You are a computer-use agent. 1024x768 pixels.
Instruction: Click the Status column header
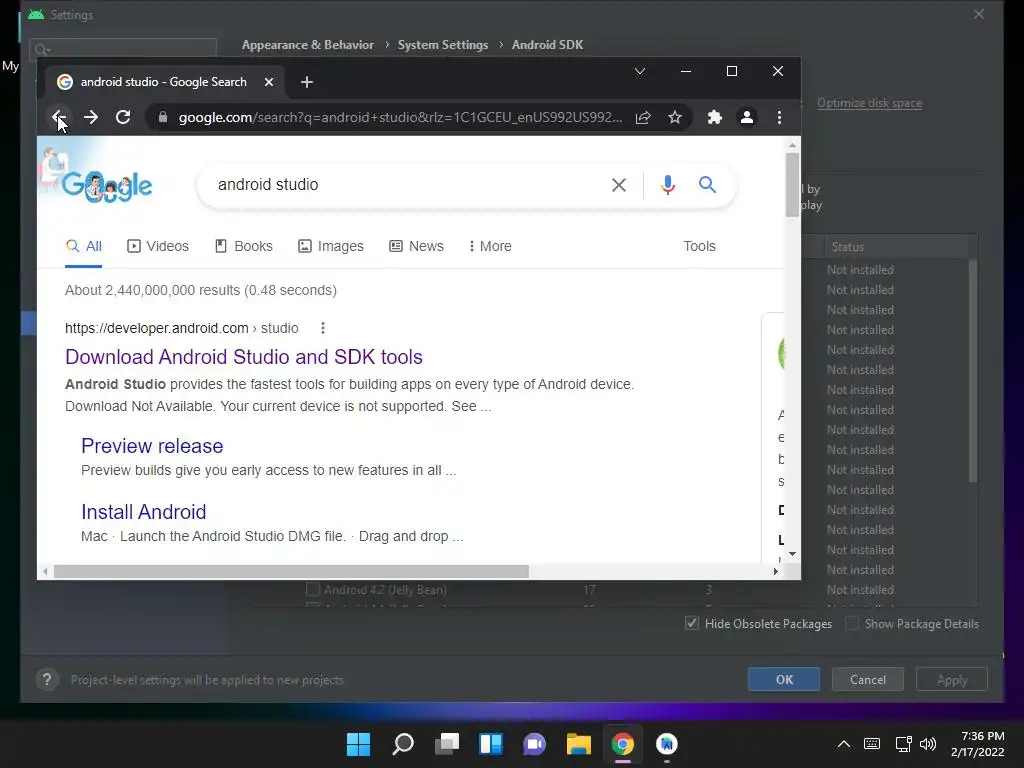click(848, 247)
